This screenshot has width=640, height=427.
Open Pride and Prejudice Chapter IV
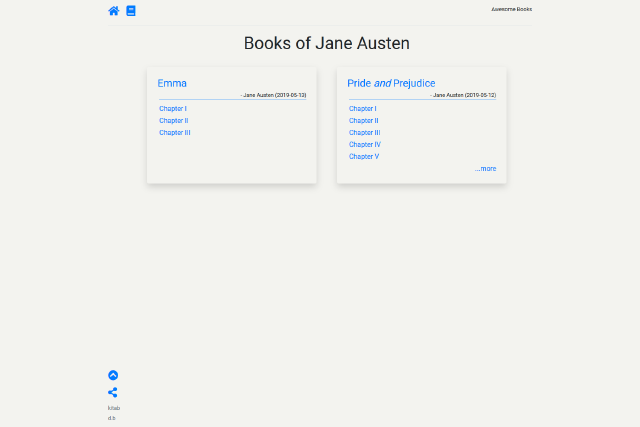tap(364, 145)
